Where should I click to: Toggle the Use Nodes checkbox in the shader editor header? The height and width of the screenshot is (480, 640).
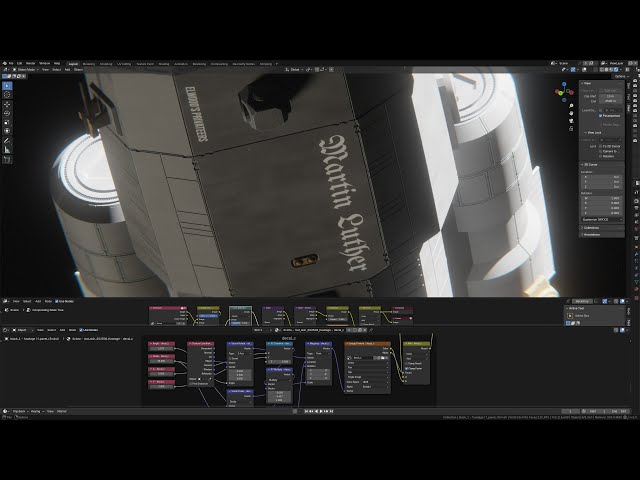pos(81,330)
